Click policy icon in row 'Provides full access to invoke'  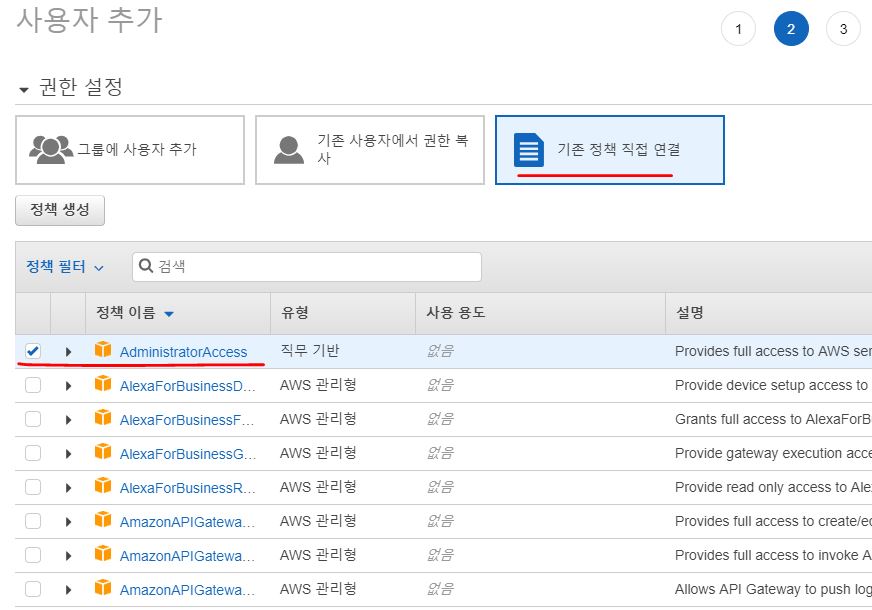pyautogui.click(x=103, y=553)
